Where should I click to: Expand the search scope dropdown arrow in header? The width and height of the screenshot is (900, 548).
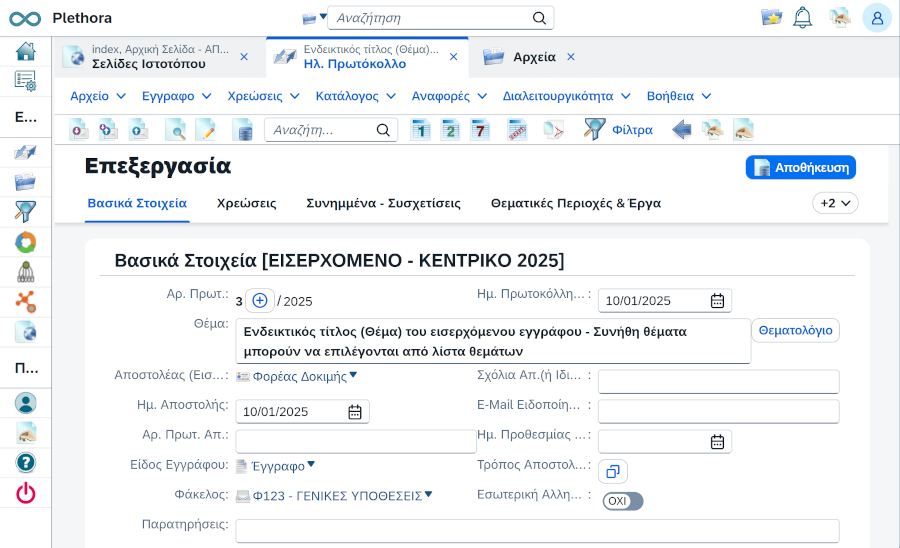pyautogui.click(x=323, y=17)
